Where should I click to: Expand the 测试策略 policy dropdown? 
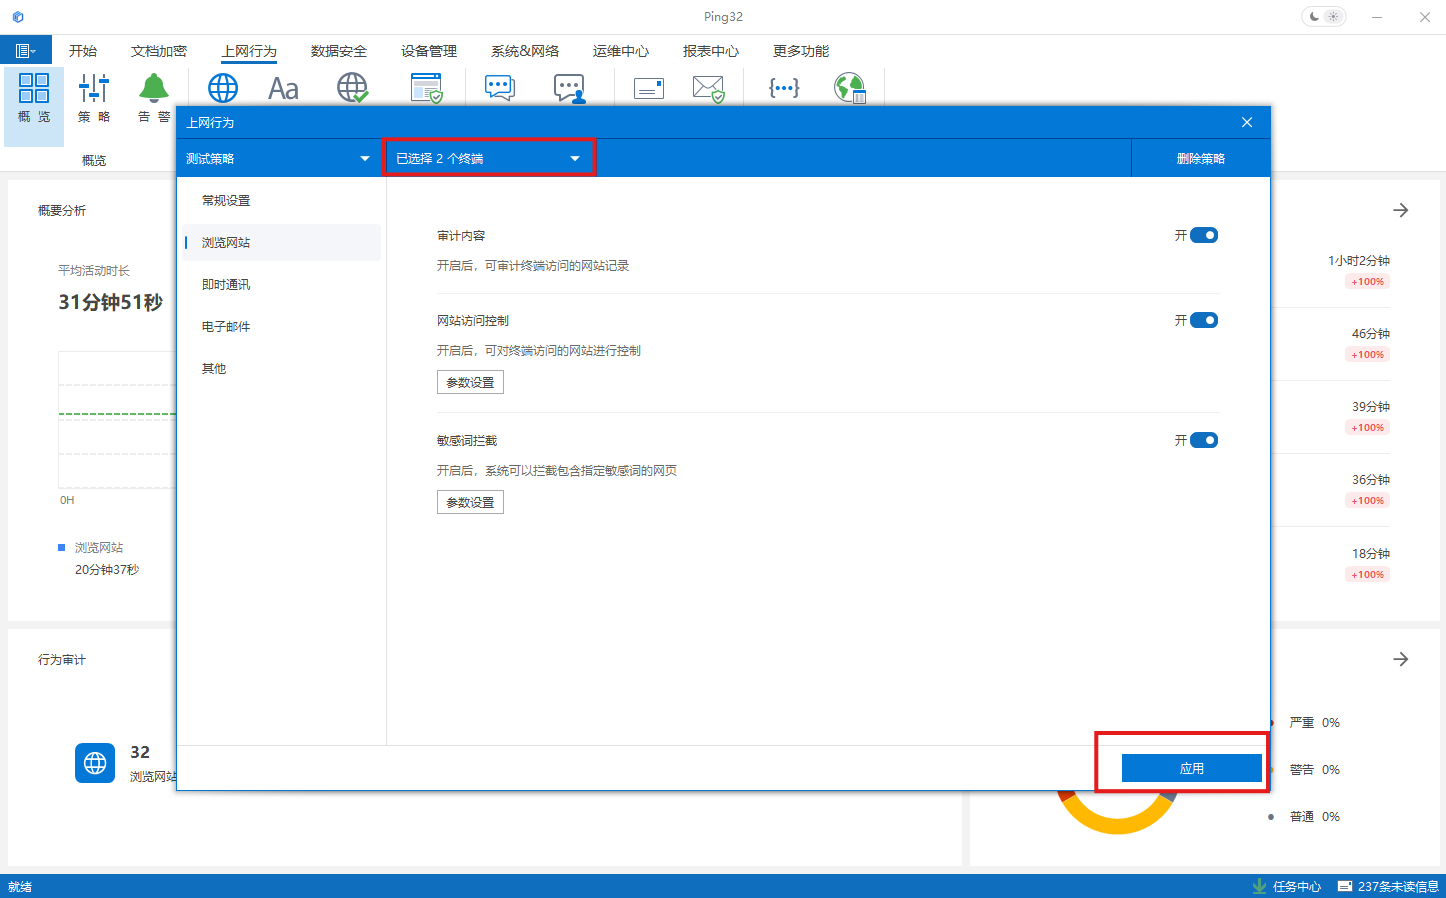pos(278,159)
